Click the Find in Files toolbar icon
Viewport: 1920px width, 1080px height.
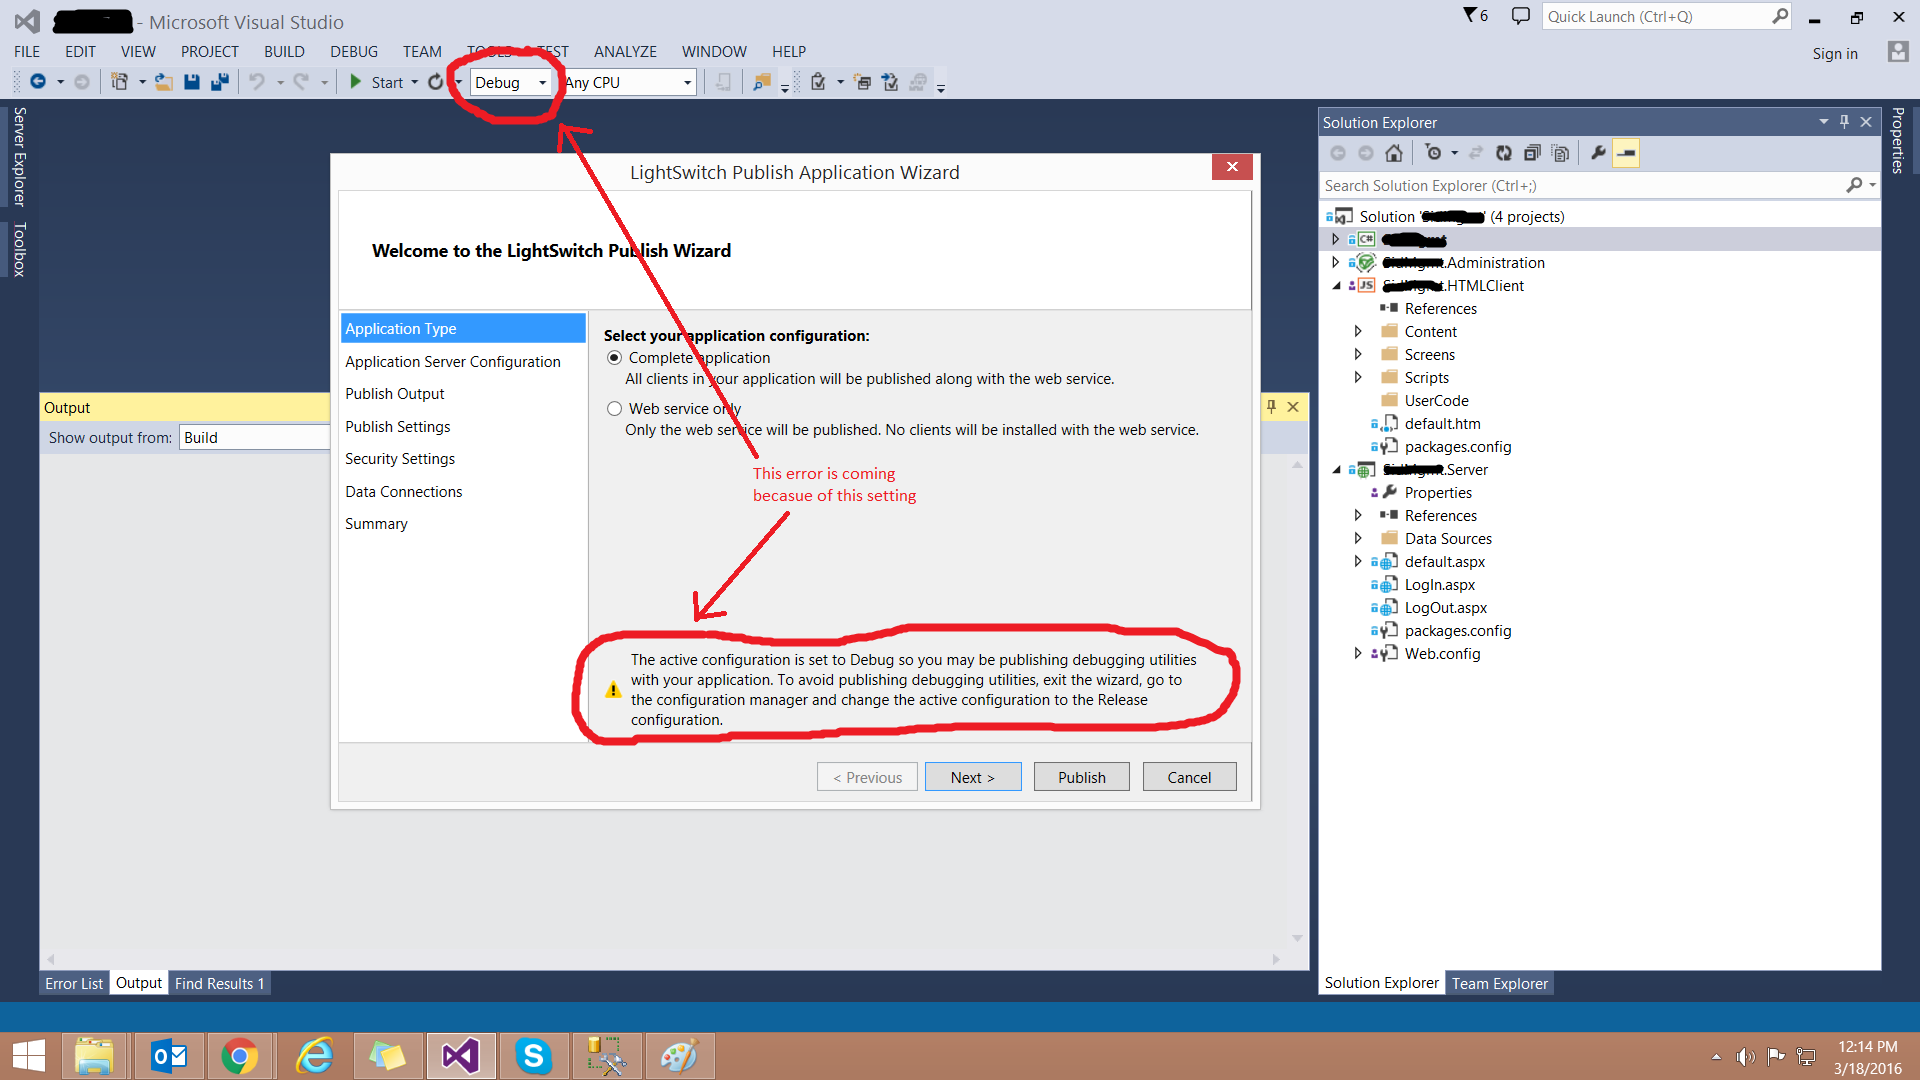pyautogui.click(x=762, y=82)
